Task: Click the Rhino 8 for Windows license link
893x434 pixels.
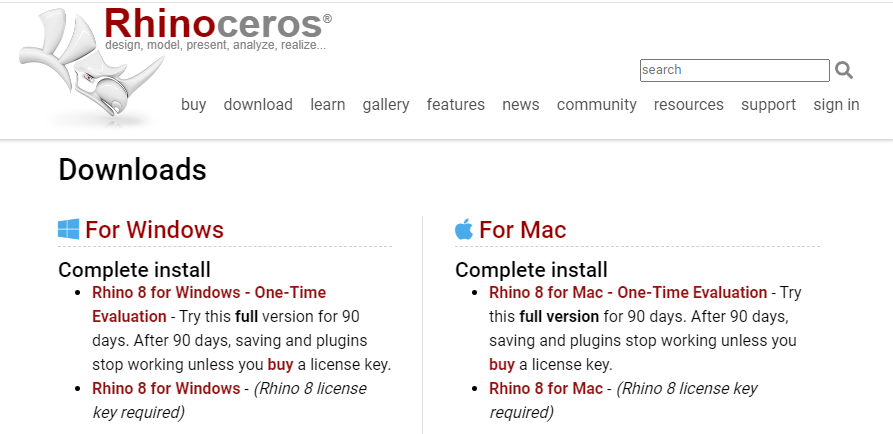Action: 166,388
